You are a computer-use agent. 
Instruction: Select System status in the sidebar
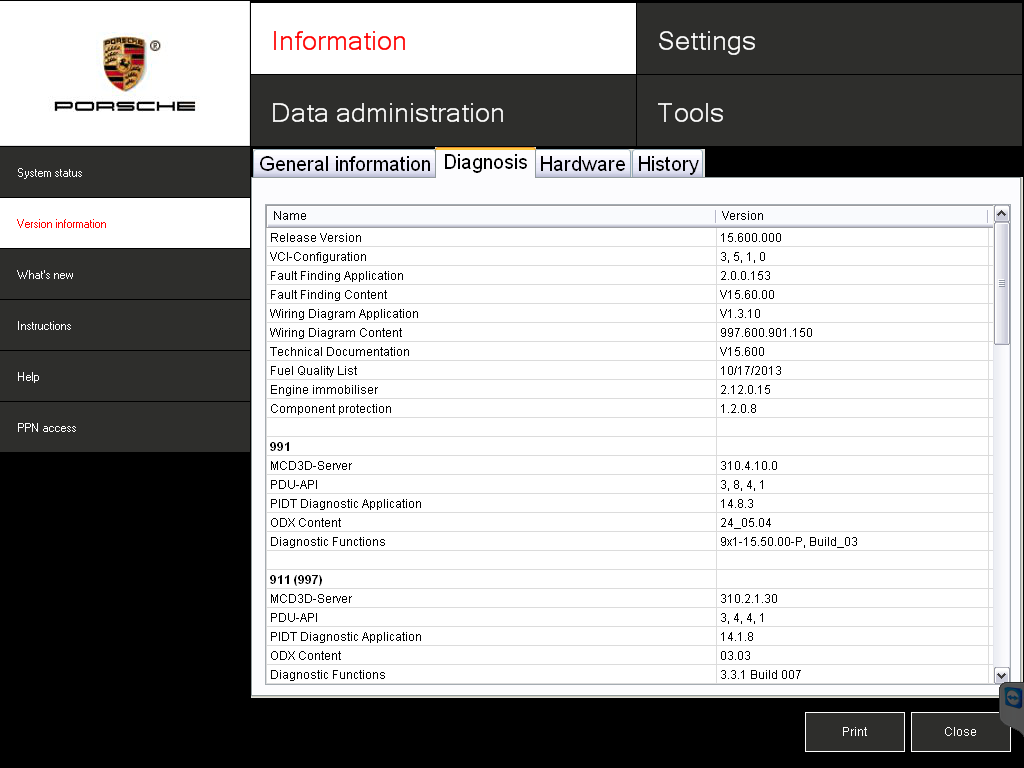(x=125, y=173)
